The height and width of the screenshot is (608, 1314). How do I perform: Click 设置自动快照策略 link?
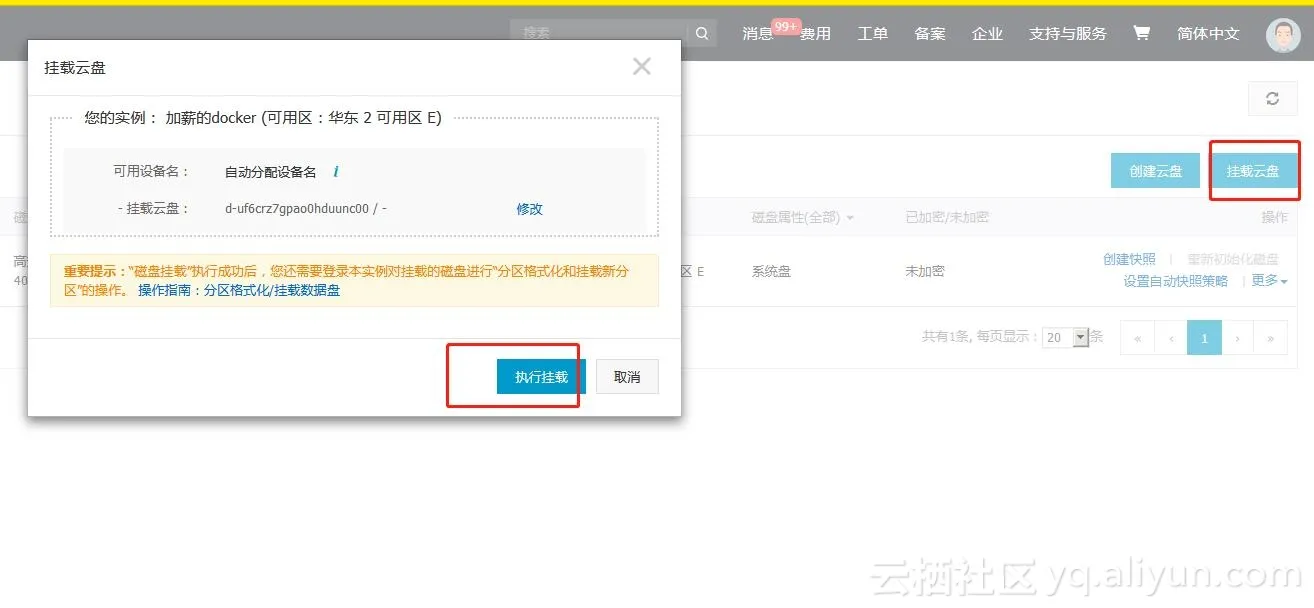tap(1175, 281)
